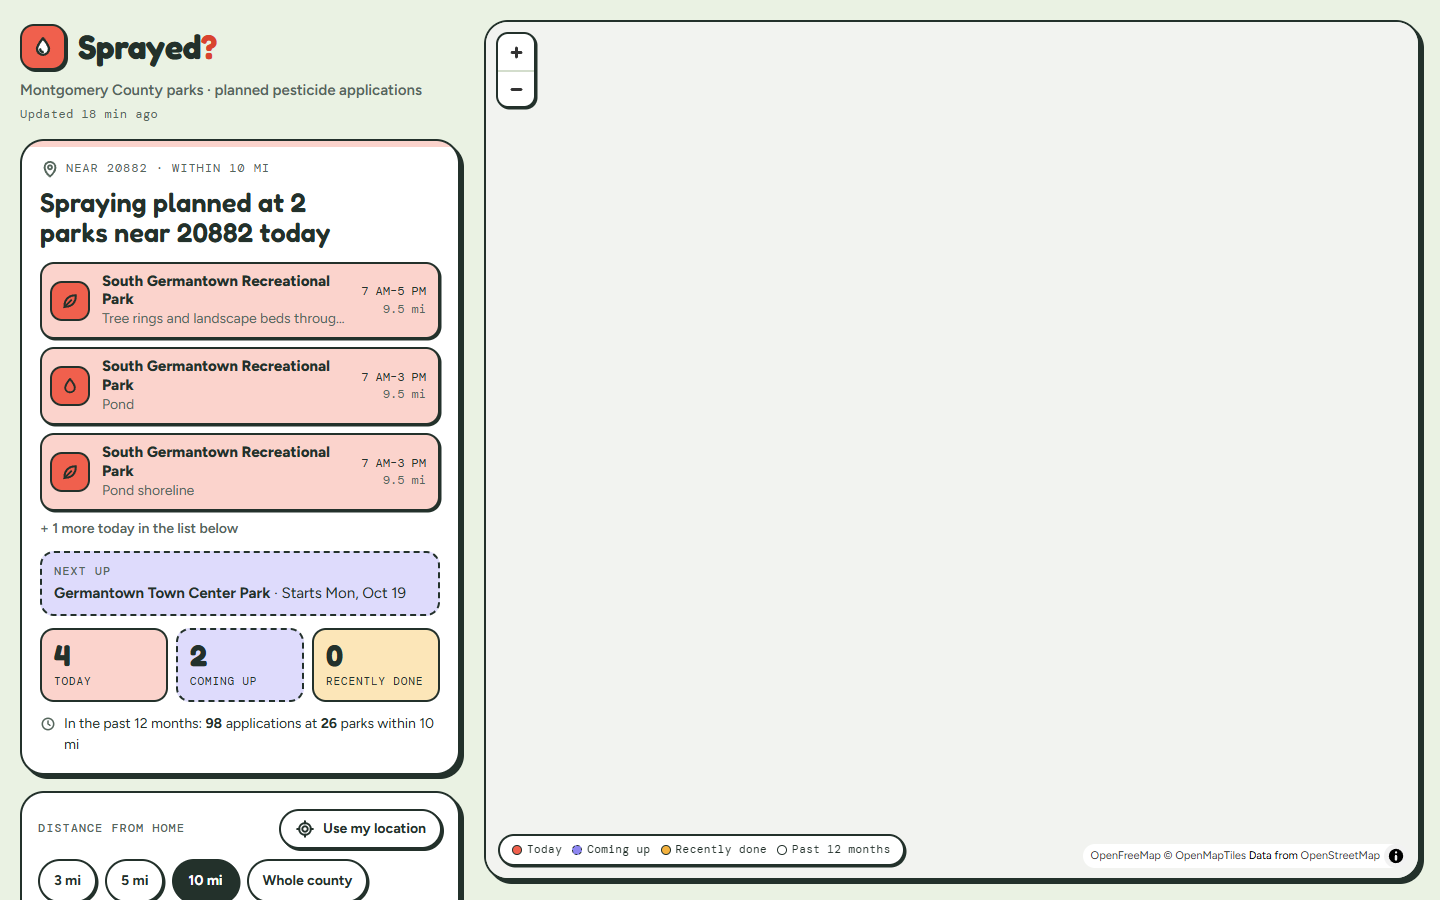Open the OpenMapTiles attribution link

[1210, 856]
